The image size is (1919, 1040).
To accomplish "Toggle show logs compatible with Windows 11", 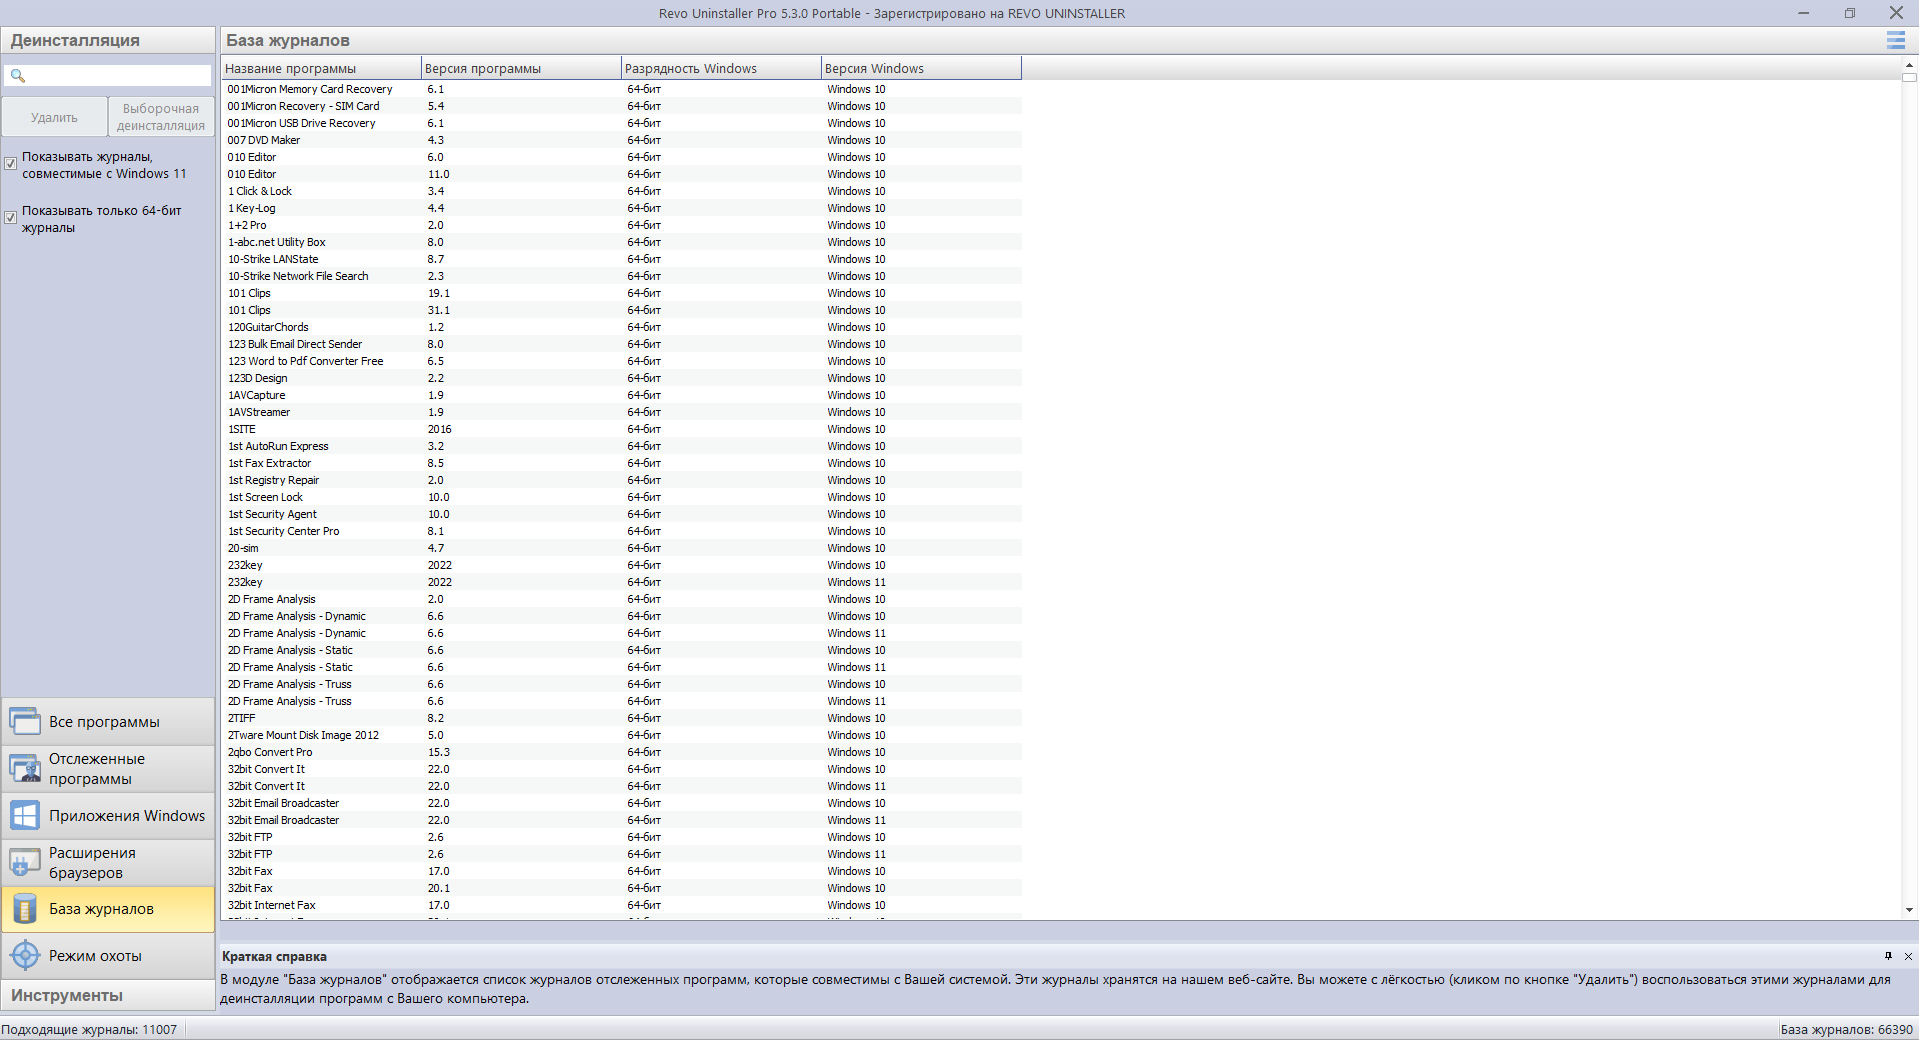I will 11,163.
